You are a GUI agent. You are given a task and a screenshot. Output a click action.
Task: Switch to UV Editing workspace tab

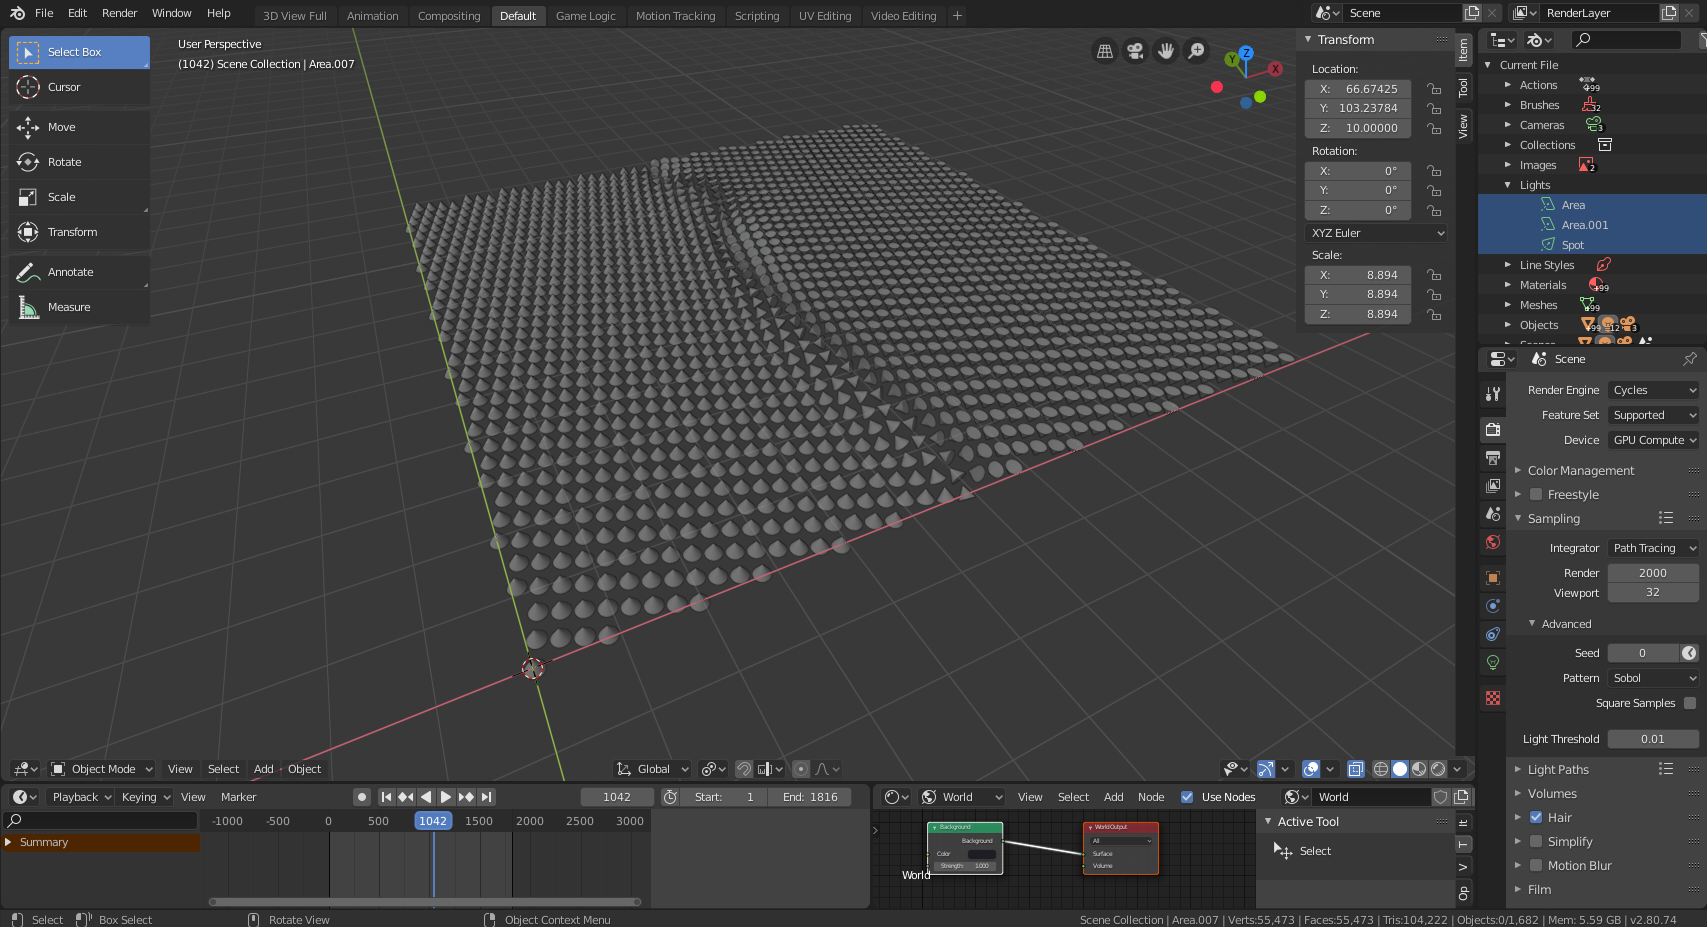tap(825, 16)
